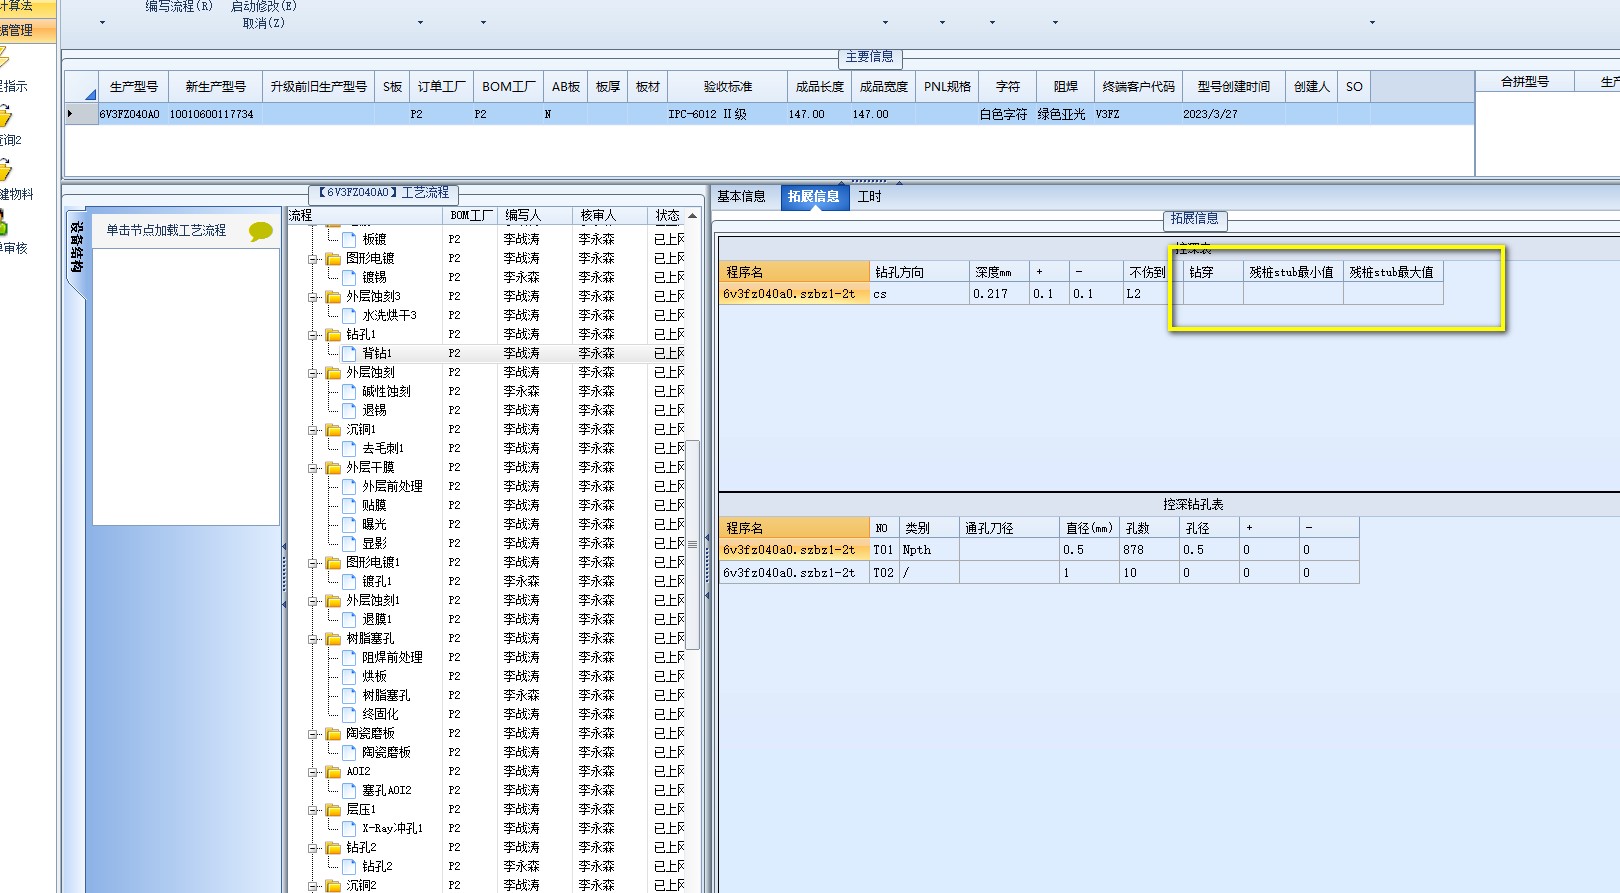Click the 查询2 sidebar icon
This screenshot has width=1620, height=893.
coord(5,116)
